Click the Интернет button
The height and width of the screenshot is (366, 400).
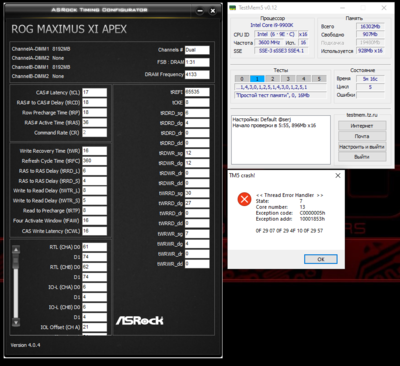pyautogui.click(x=362, y=126)
